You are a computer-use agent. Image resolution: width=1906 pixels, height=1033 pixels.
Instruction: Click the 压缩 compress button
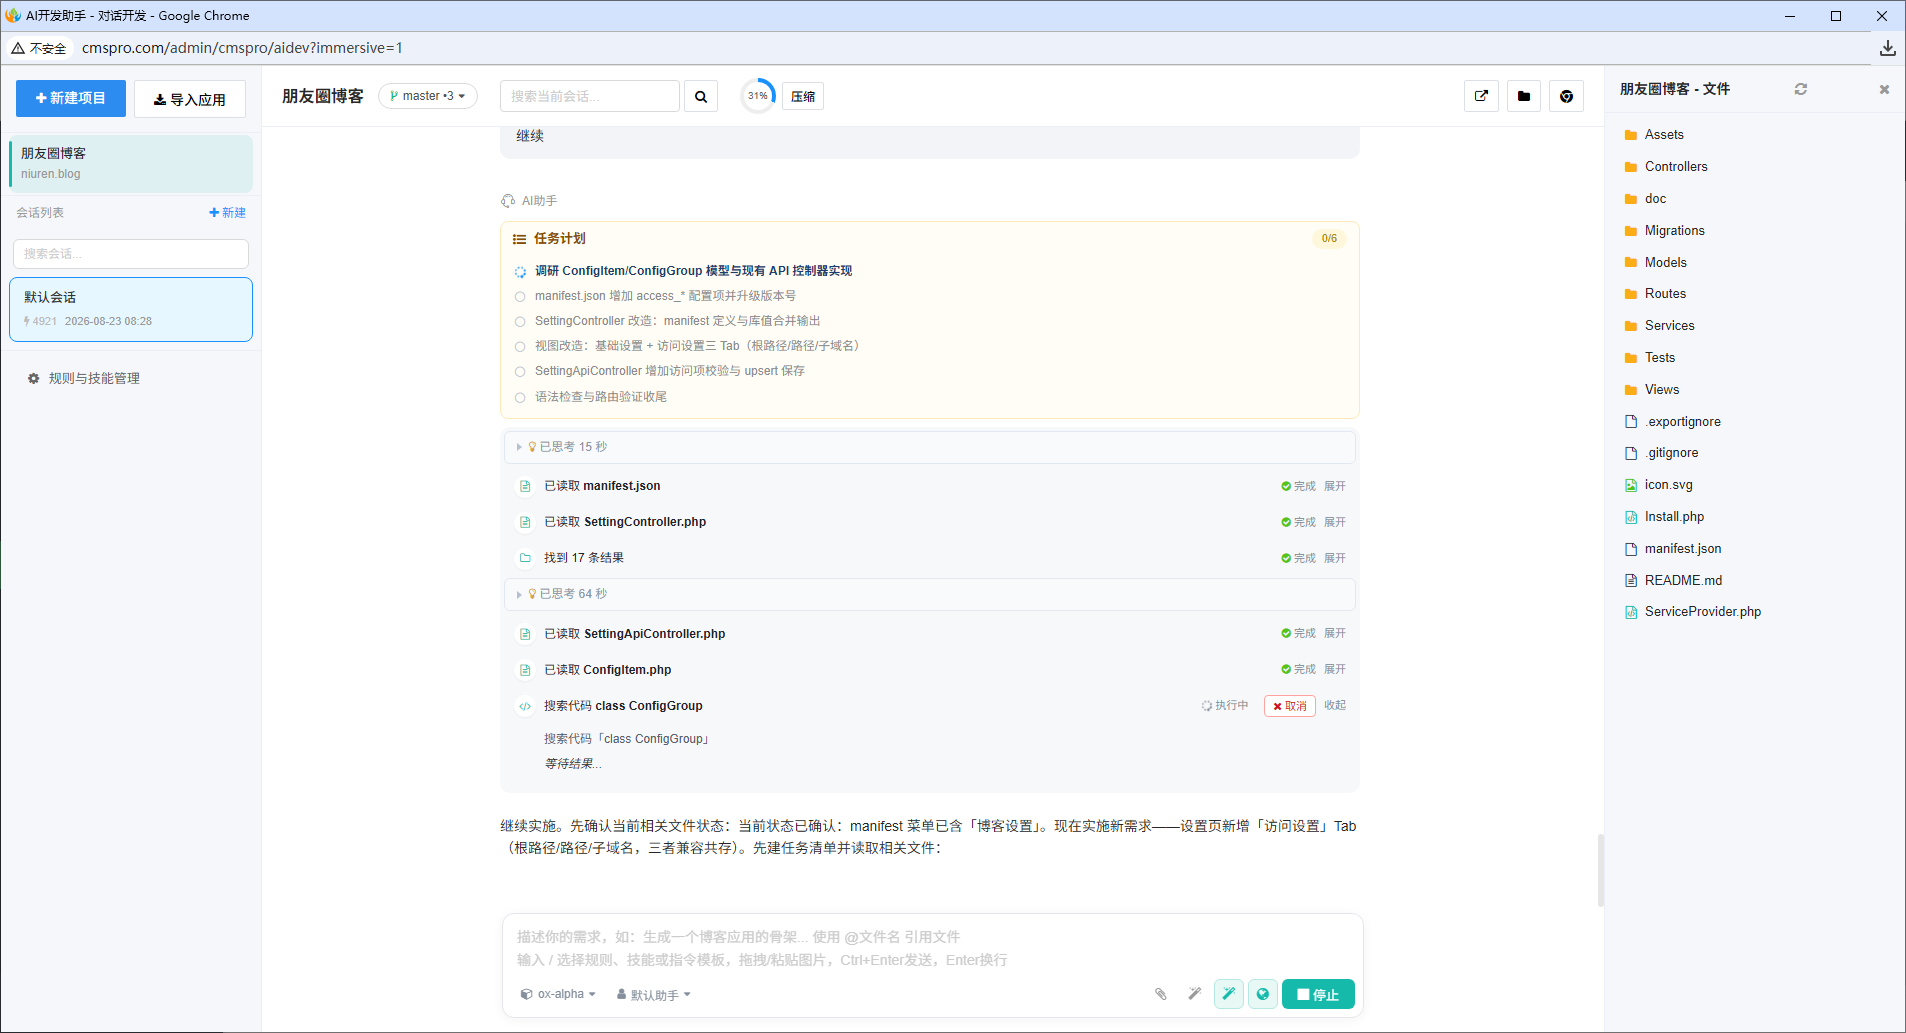pos(803,96)
